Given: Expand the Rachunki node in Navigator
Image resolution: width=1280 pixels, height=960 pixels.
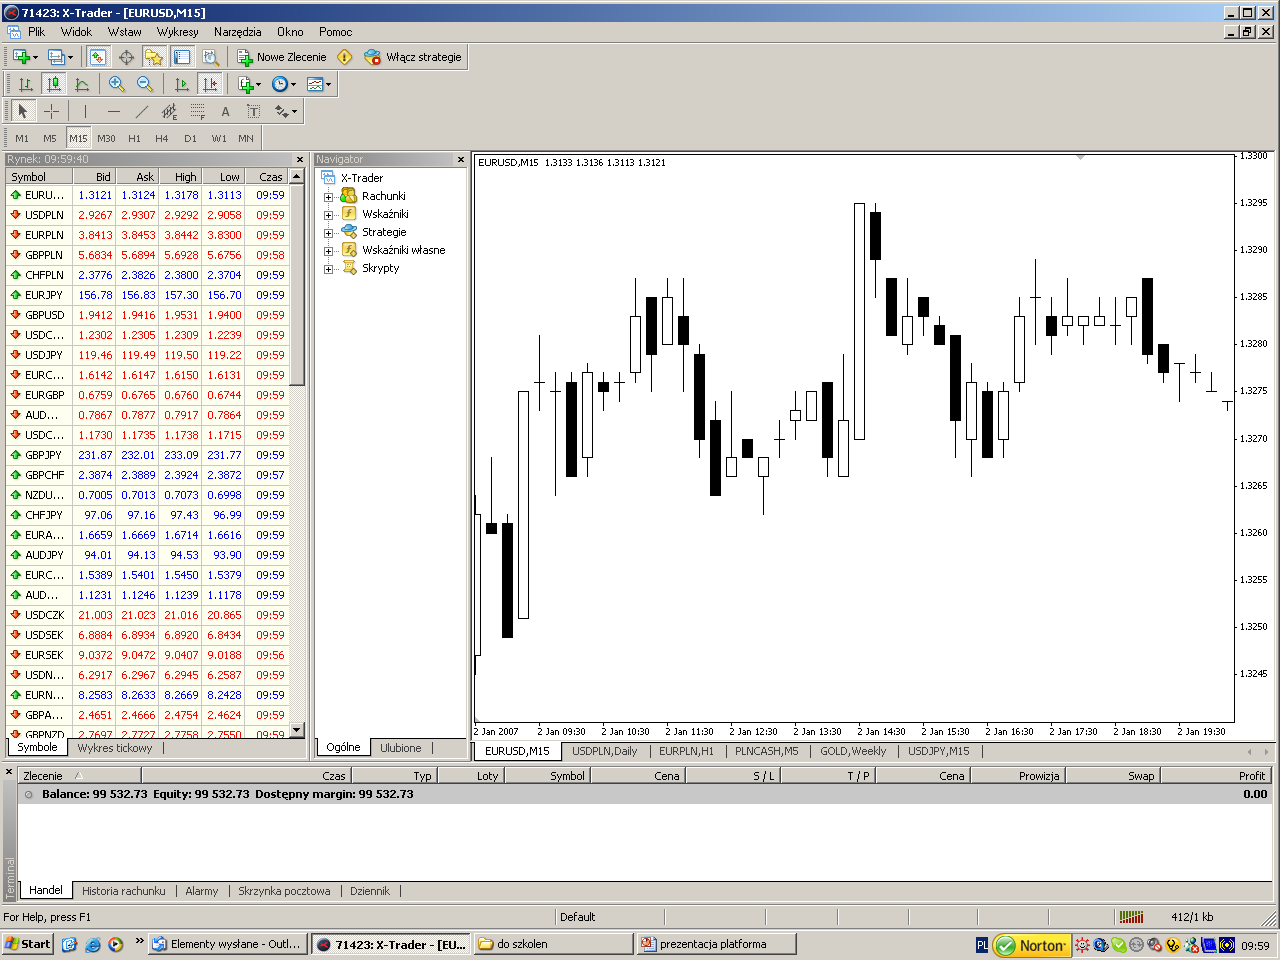Looking at the screenshot, I should pos(328,197).
